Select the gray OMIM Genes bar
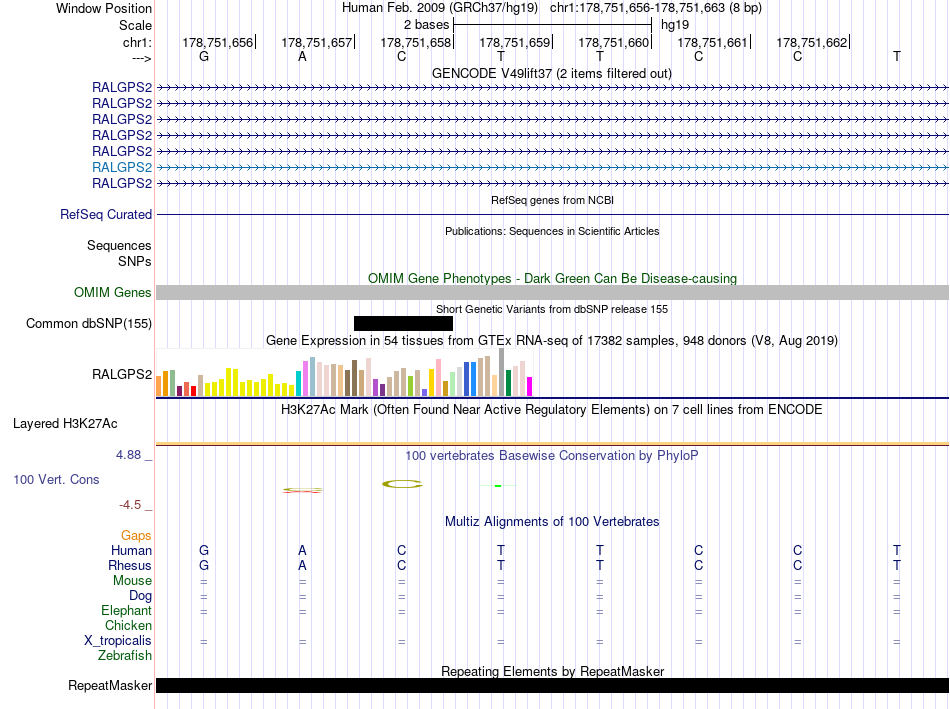This screenshot has height=709, width=950. (x=552, y=293)
